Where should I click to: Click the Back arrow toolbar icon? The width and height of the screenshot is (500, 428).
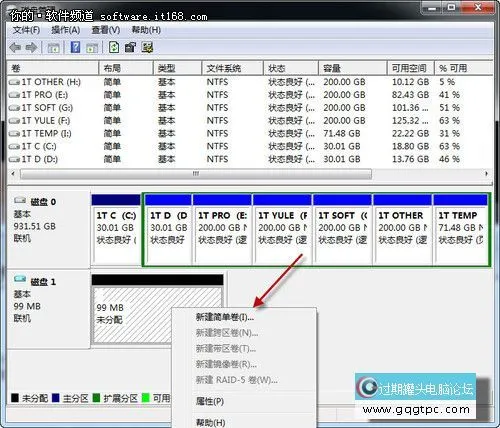15,48
